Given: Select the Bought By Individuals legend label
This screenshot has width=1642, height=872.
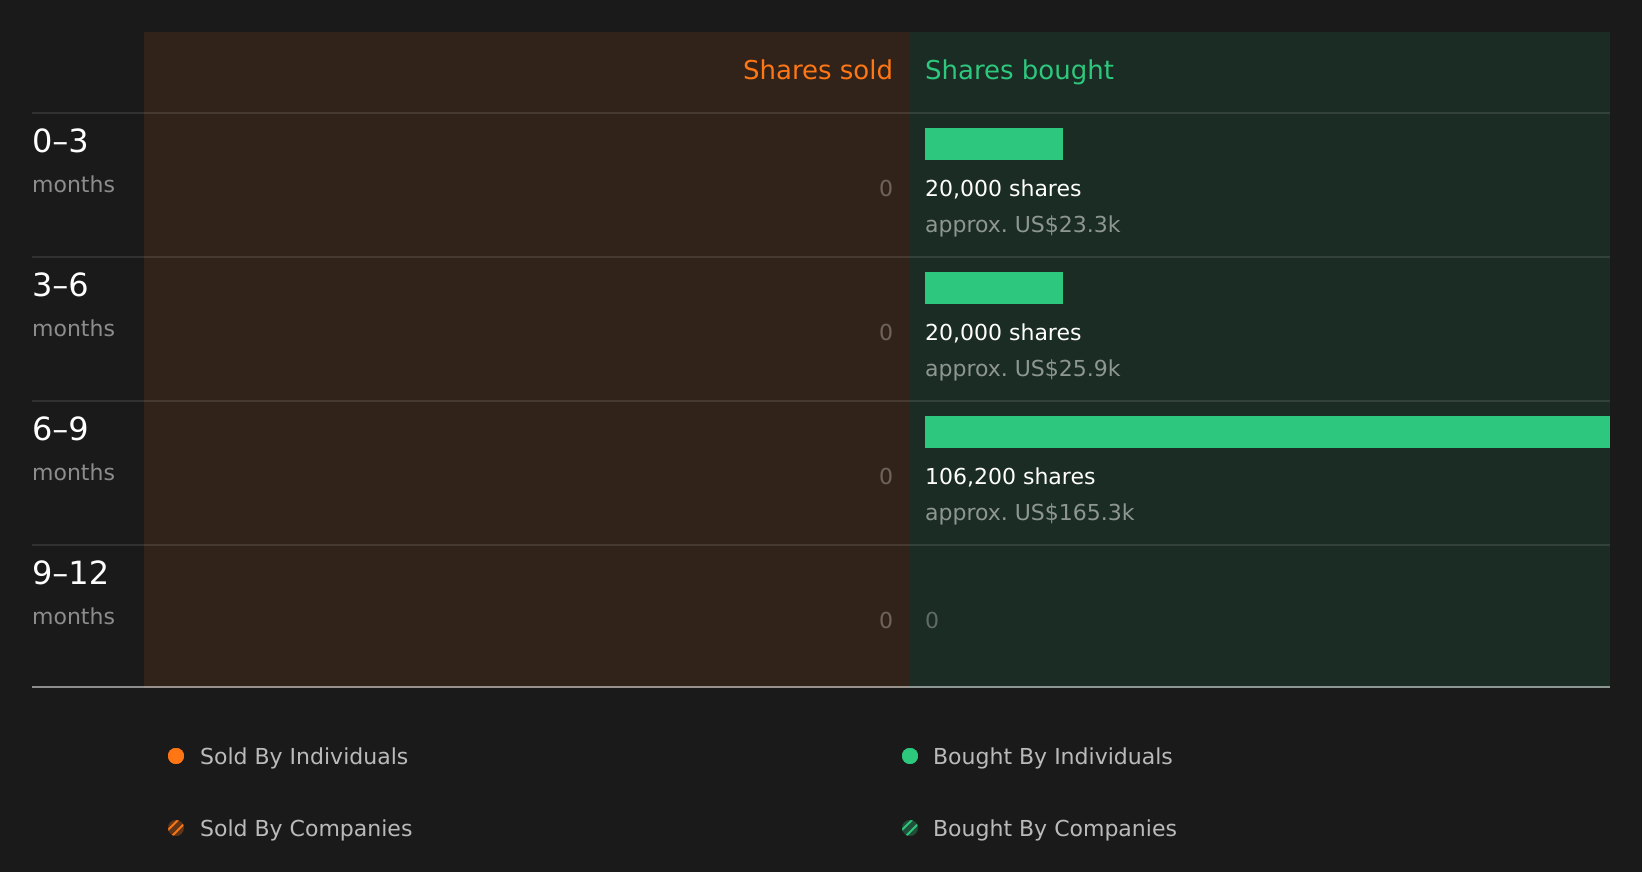Looking at the screenshot, I should 1052,757.
